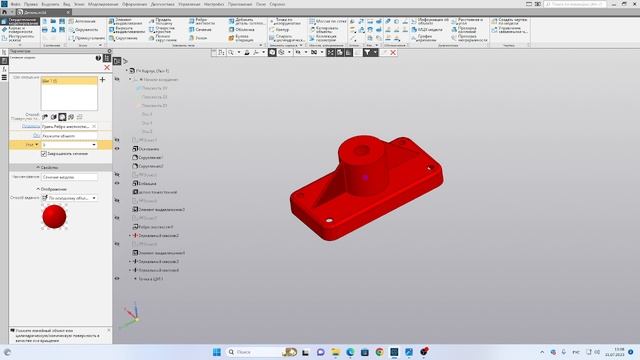640x360 pixels.
Task: Activate Вырезать выдавливанием tool
Action: coord(127,29)
